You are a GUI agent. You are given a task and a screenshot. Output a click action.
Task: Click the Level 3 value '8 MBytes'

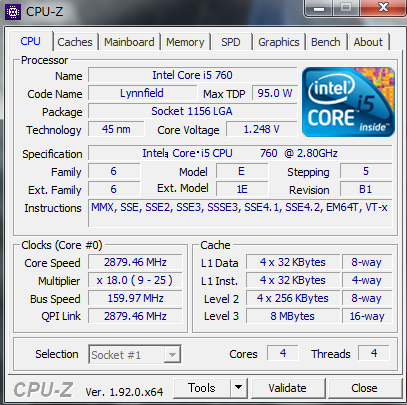[293, 316]
